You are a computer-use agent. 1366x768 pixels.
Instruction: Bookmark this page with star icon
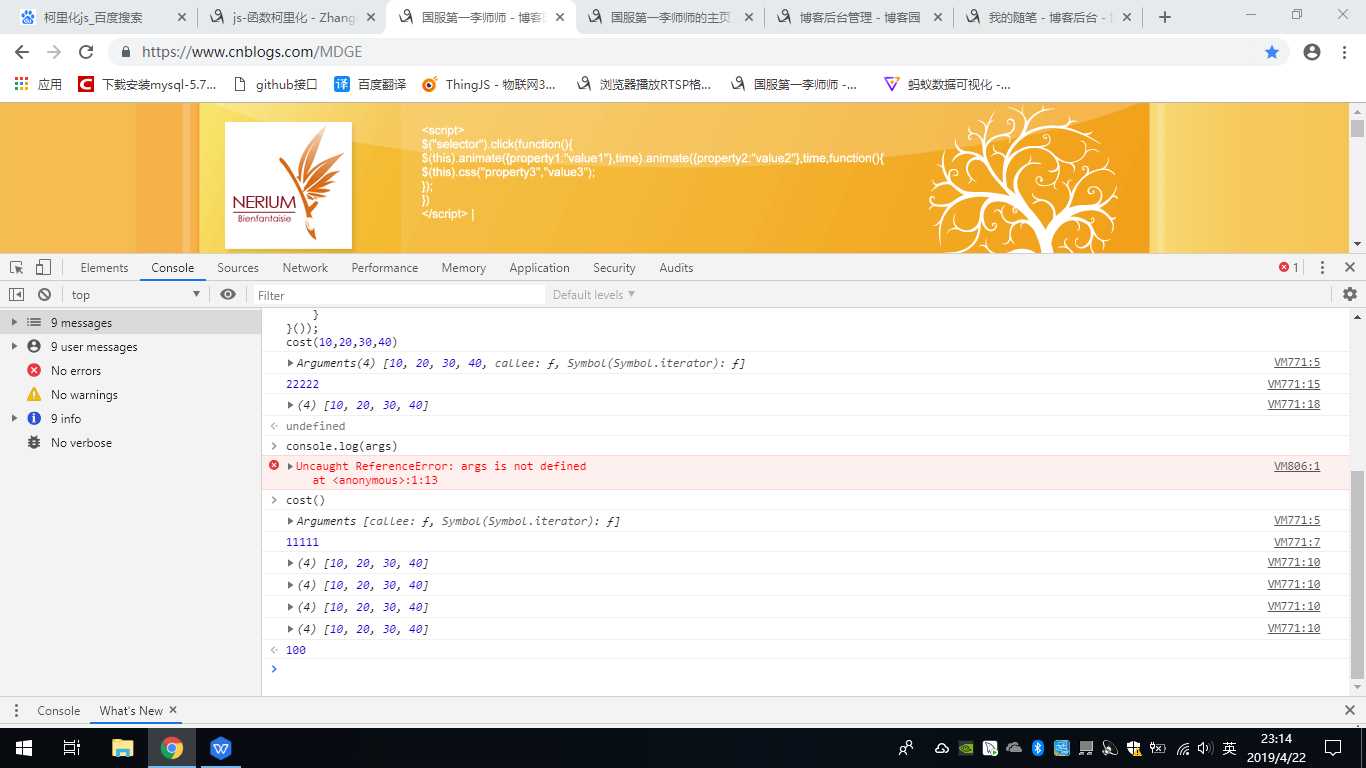click(x=1272, y=52)
